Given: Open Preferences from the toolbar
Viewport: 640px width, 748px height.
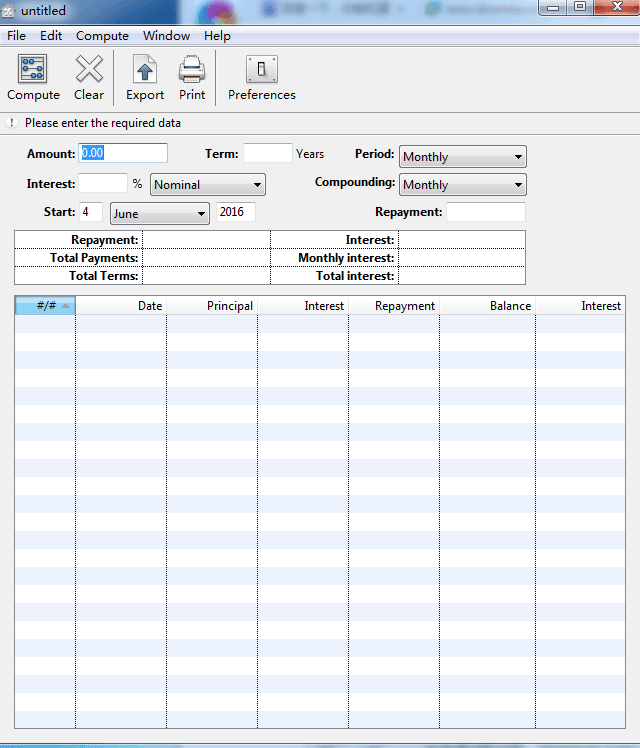Looking at the screenshot, I should pyautogui.click(x=262, y=70).
